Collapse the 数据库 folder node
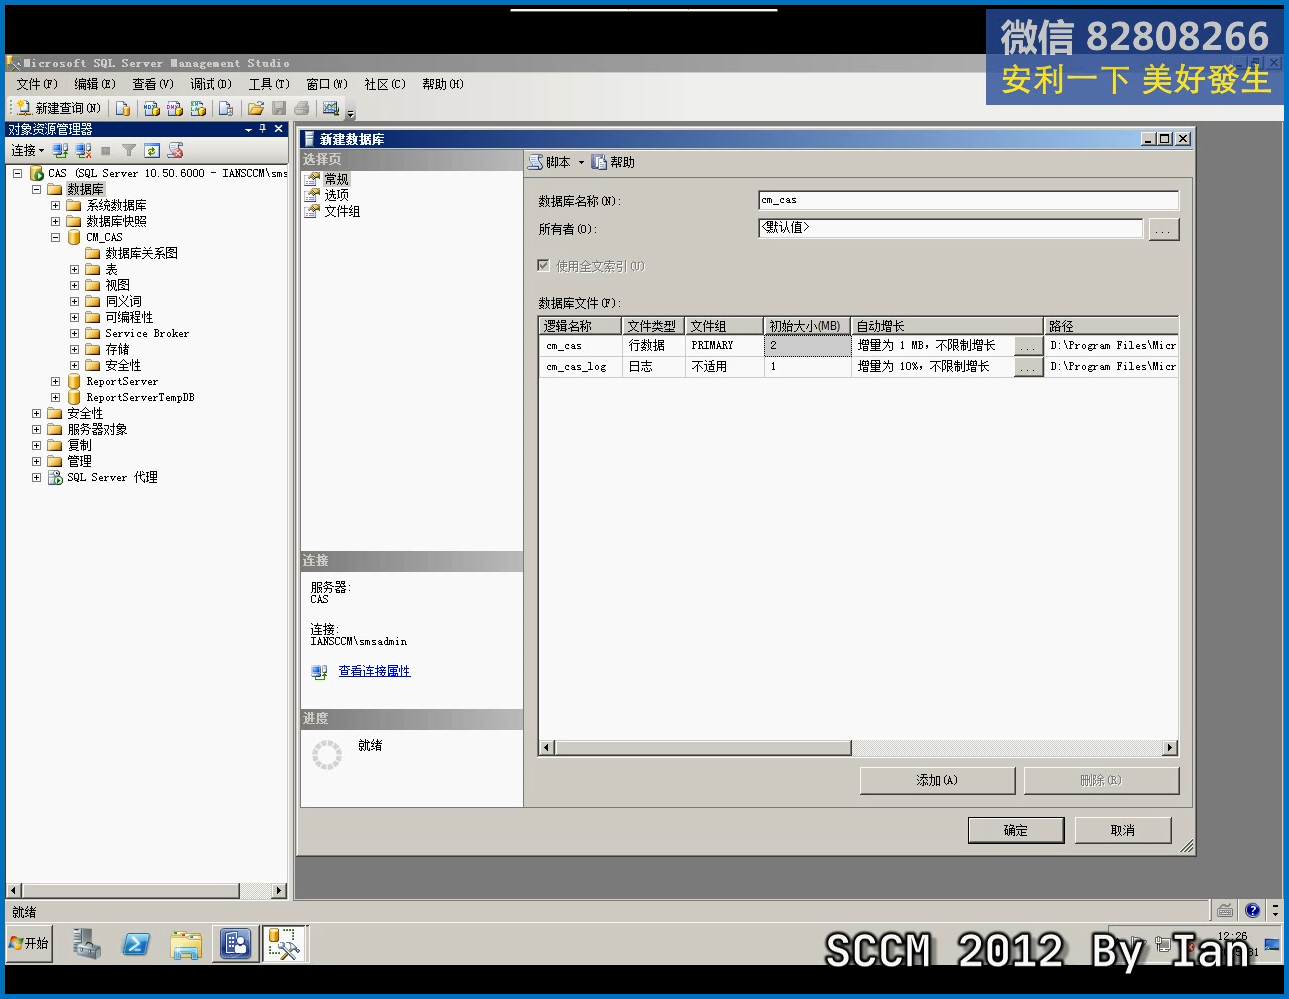The height and width of the screenshot is (999, 1289). [x=36, y=189]
